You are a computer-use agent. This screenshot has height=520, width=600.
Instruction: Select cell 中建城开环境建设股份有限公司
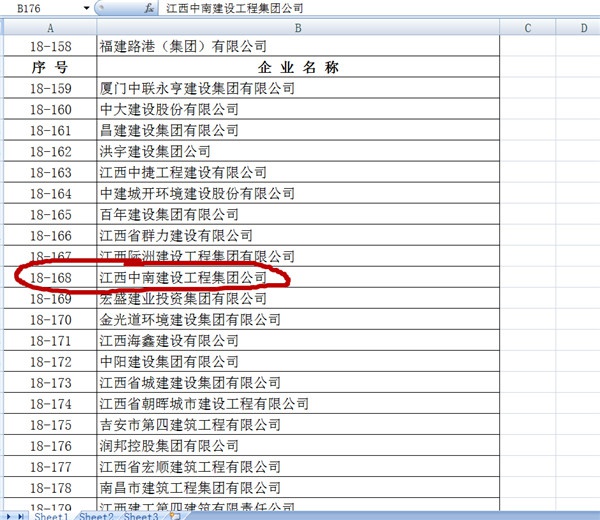[298, 193]
